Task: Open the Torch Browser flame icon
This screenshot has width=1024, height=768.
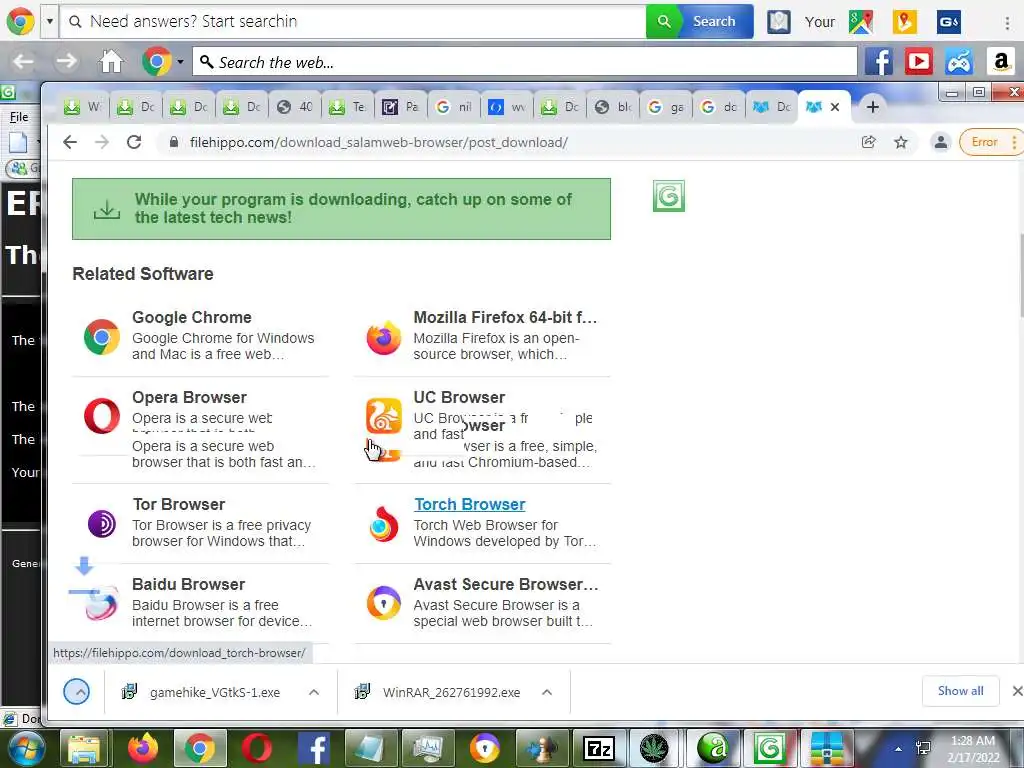Action: pos(383,524)
